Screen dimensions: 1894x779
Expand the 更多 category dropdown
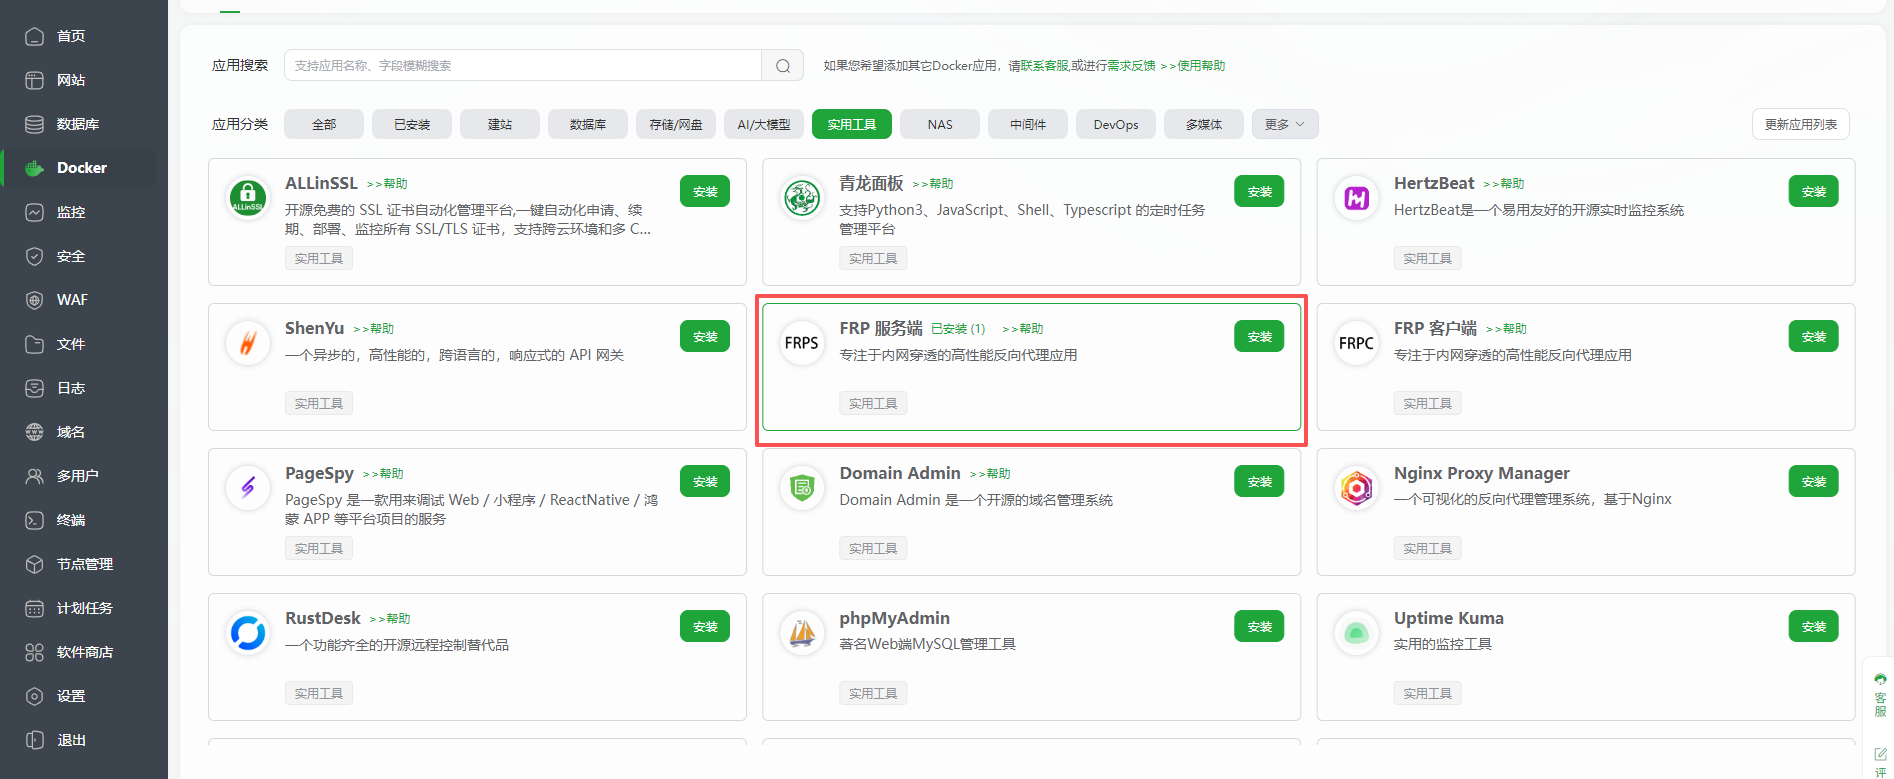click(x=1284, y=124)
